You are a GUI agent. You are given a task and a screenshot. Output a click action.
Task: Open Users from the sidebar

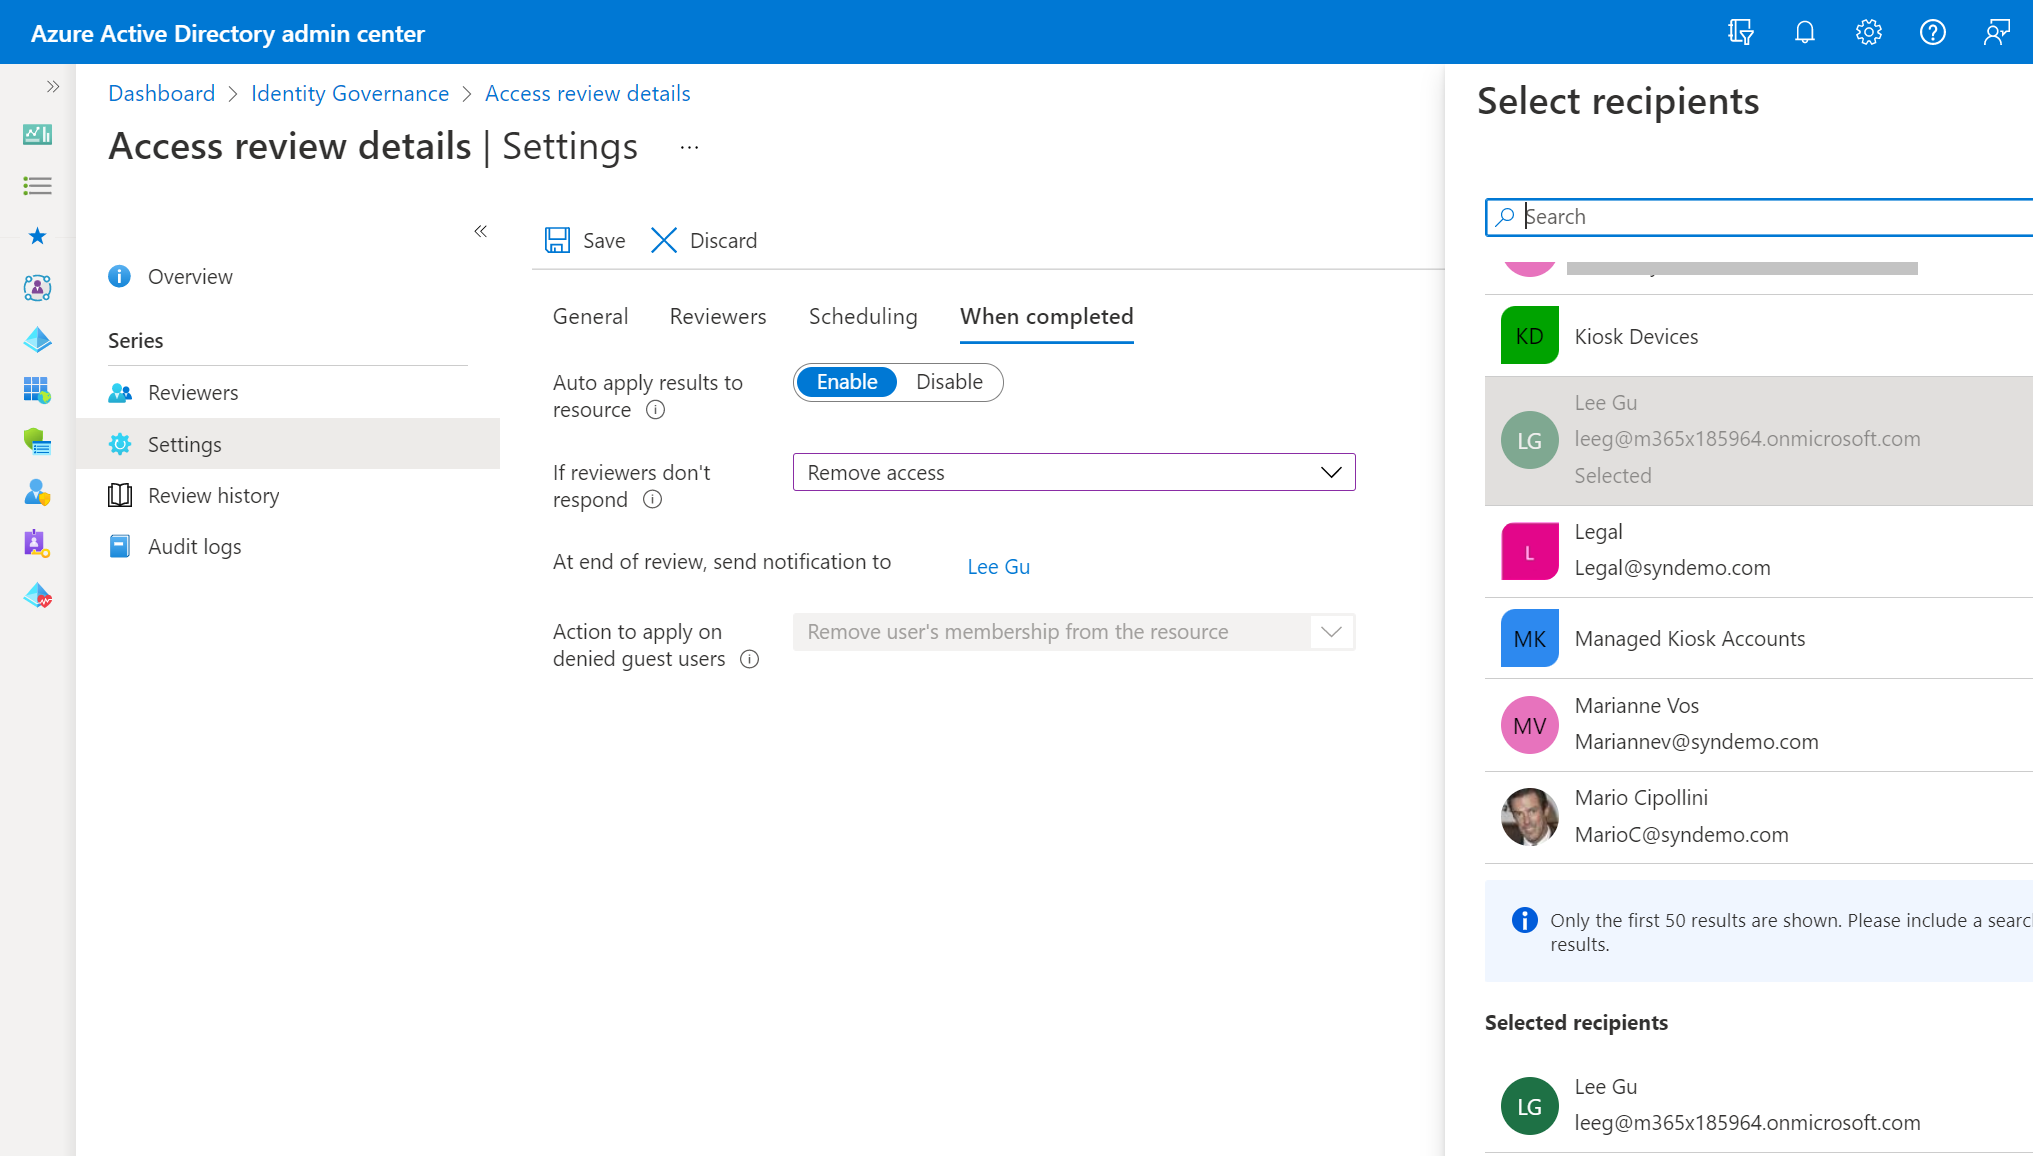click(x=37, y=493)
